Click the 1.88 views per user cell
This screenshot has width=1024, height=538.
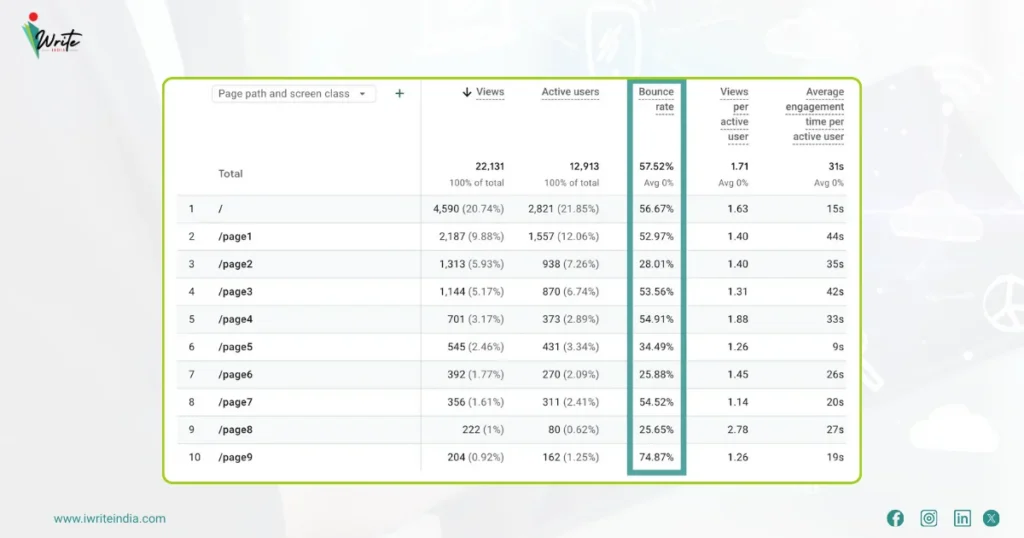[738, 319]
